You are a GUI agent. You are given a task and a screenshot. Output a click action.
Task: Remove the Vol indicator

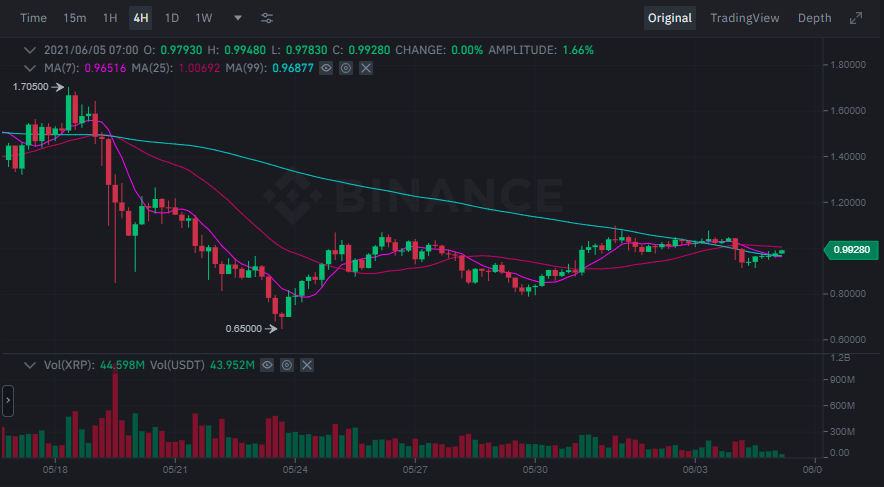[307, 366]
